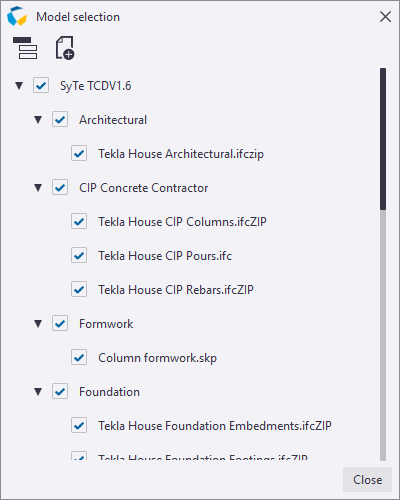The width and height of the screenshot is (400, 500).
Task: Collapse the Foundation folder arrow
Action: click(38, 392)
